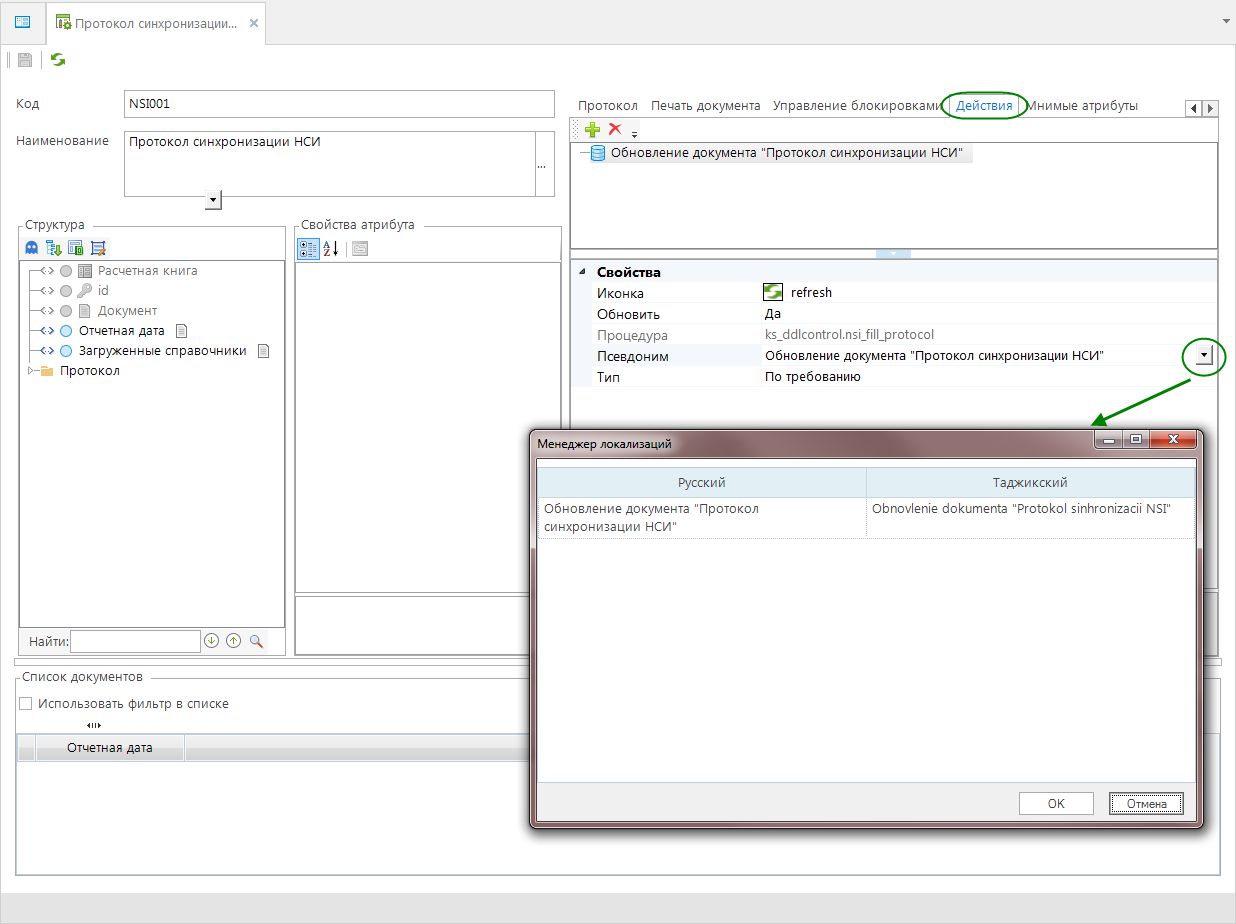
Task: Switch to the Печать документа tab
Action: coord(705,106)
